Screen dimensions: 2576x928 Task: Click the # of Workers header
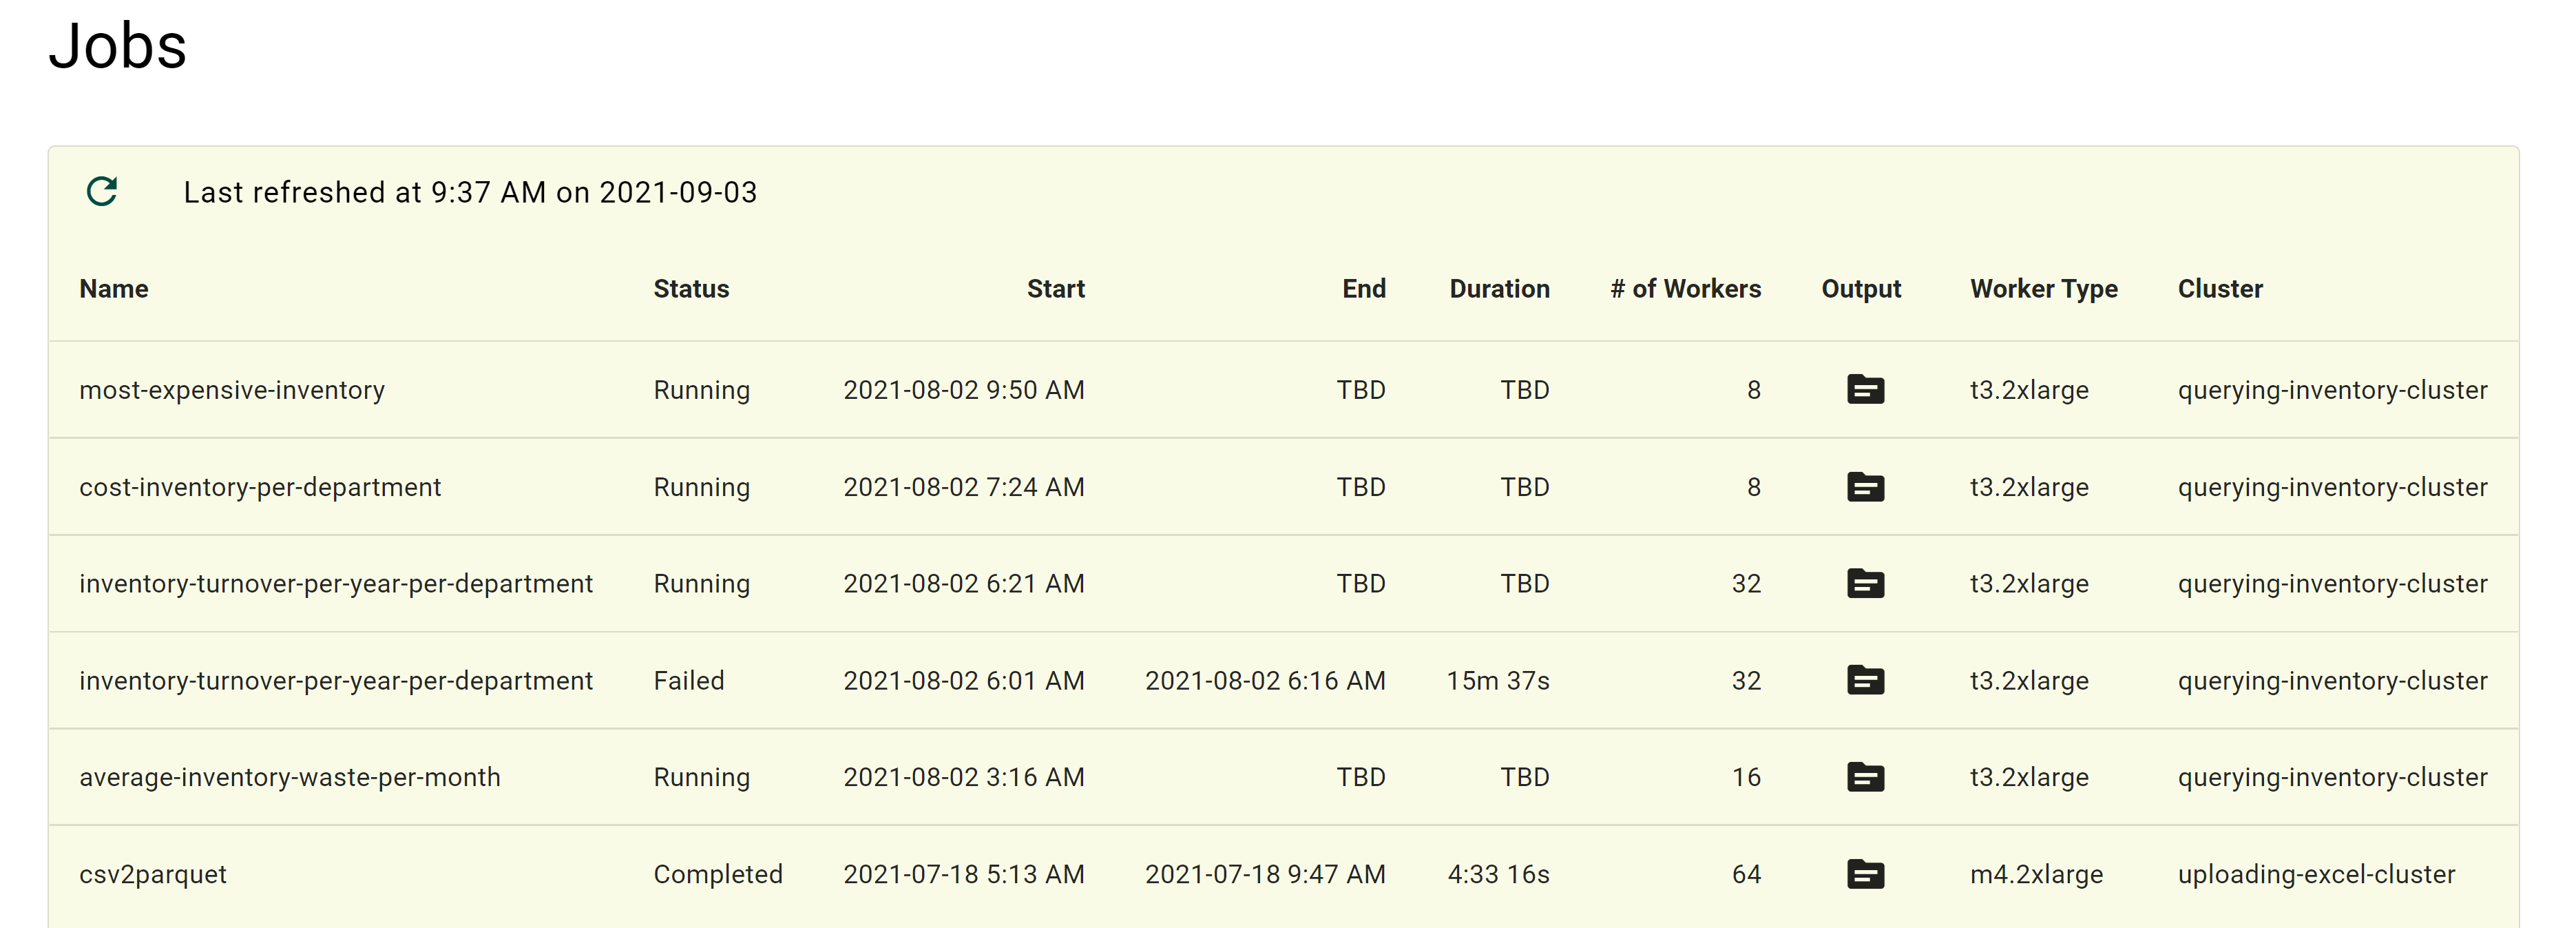1685,289
